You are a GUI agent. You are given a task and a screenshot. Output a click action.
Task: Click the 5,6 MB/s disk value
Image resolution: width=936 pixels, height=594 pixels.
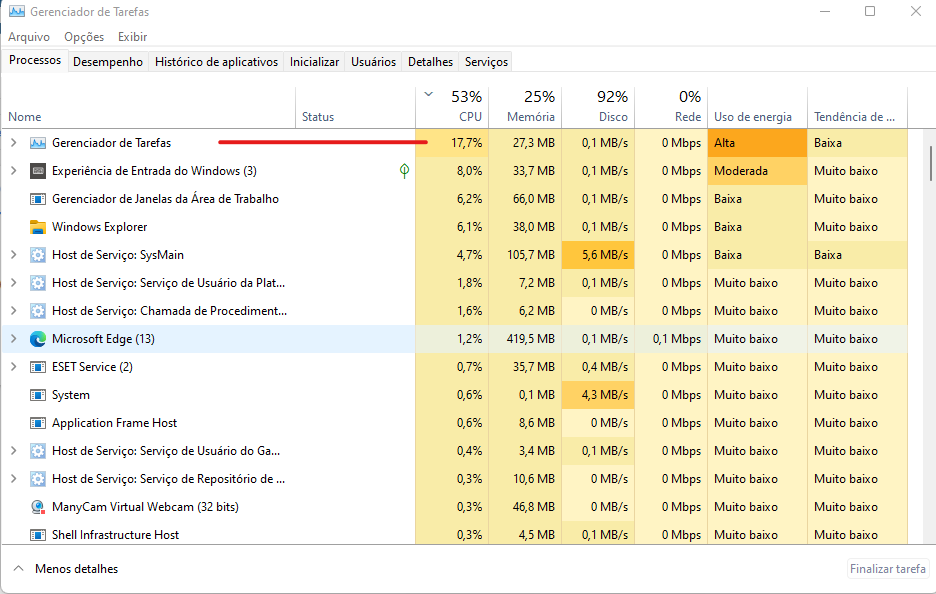tap(598, 255)
